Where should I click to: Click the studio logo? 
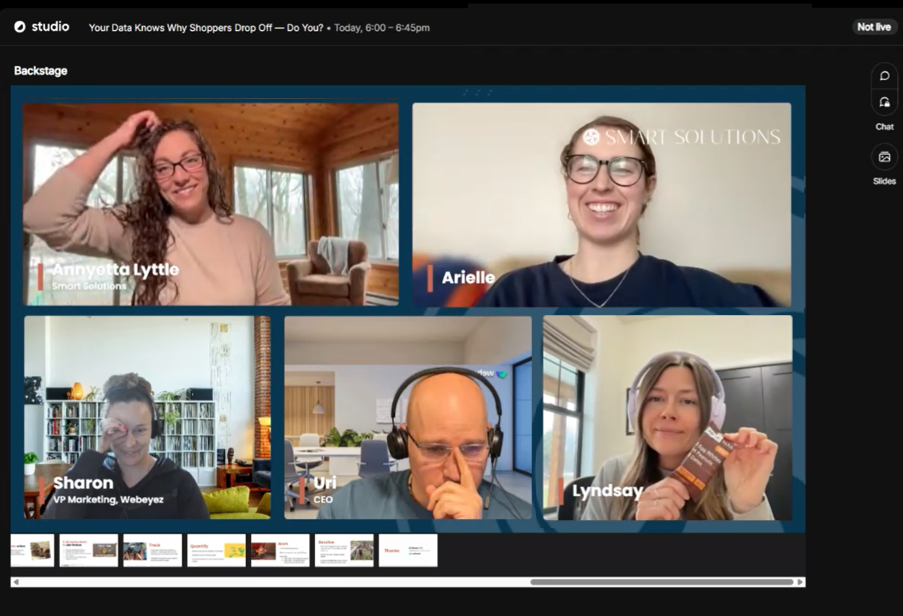pos(42,26)
